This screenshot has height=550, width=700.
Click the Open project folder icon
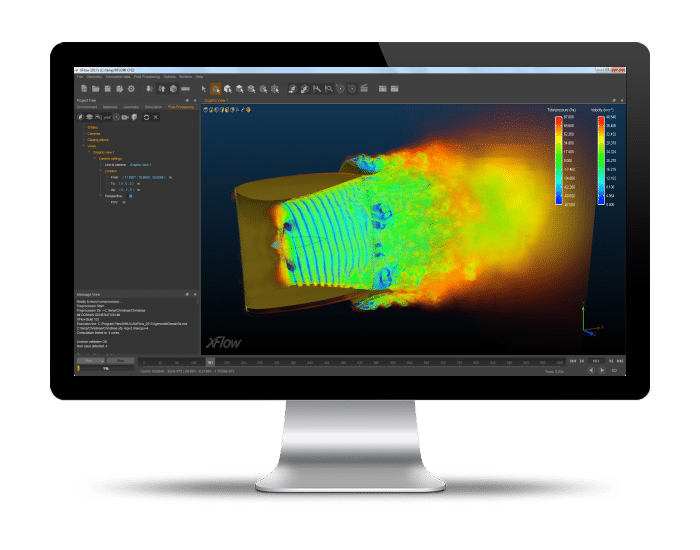96,89
